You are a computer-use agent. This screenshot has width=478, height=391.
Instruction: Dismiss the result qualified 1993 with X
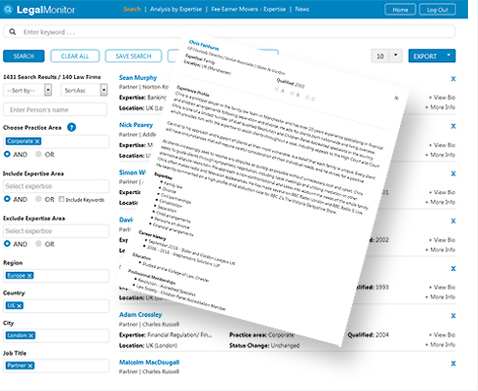(x=453, y=268)
